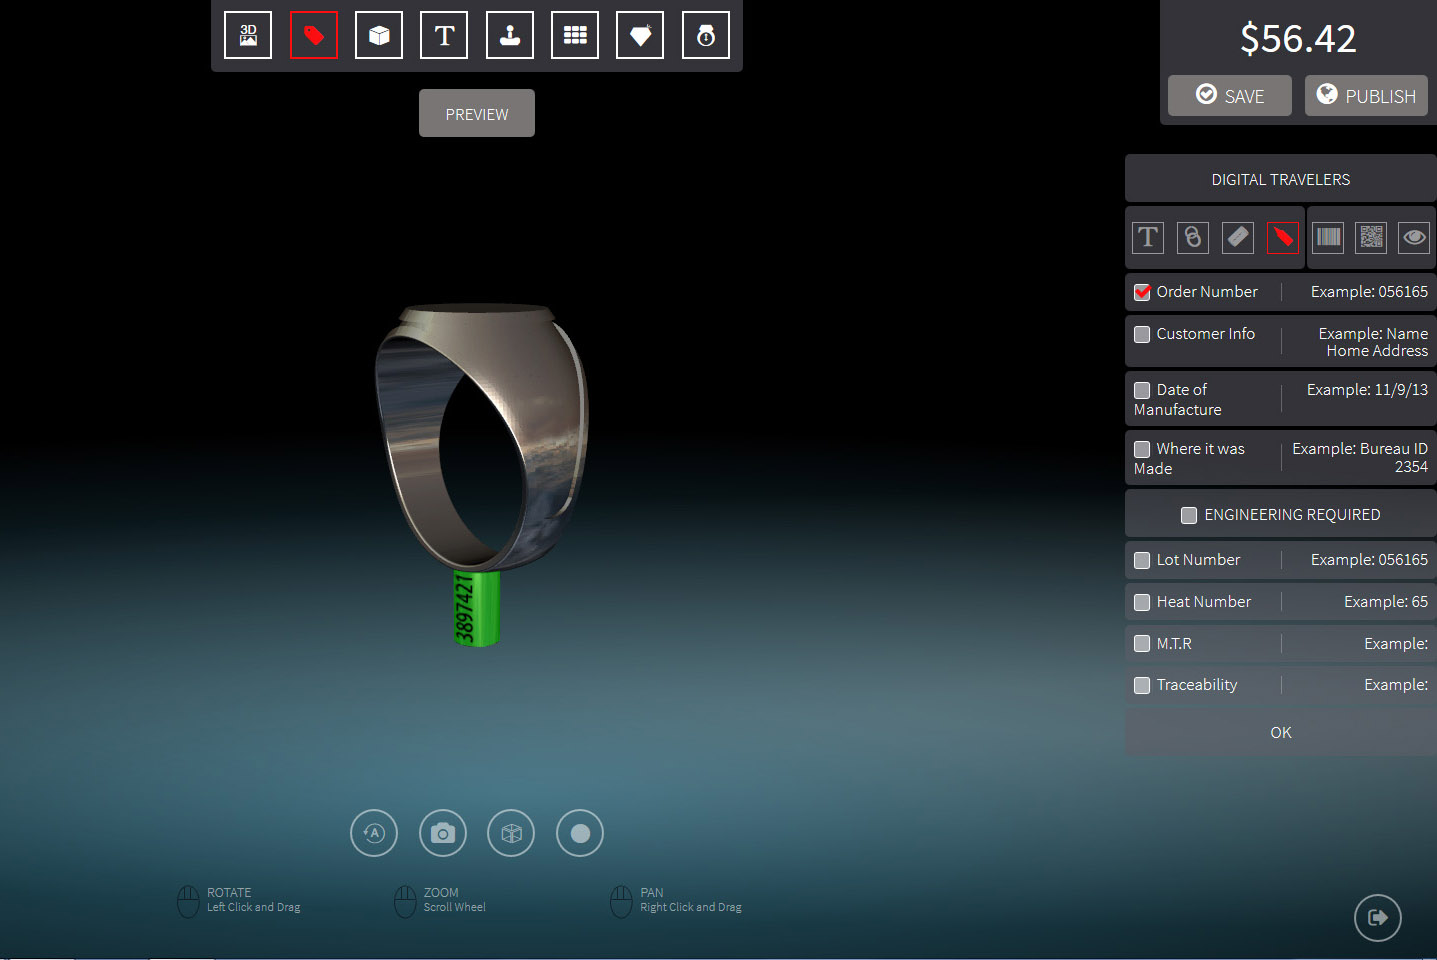Screen dimensions: 1437x960
Task: Click the ring sizing icon
Action: 706,36
